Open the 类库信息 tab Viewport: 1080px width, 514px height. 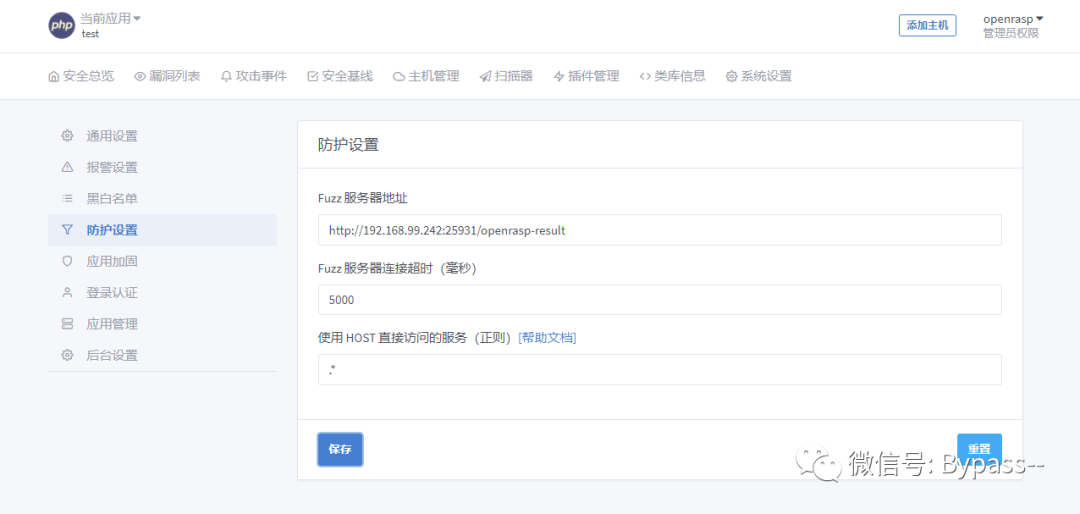point(672,76)
